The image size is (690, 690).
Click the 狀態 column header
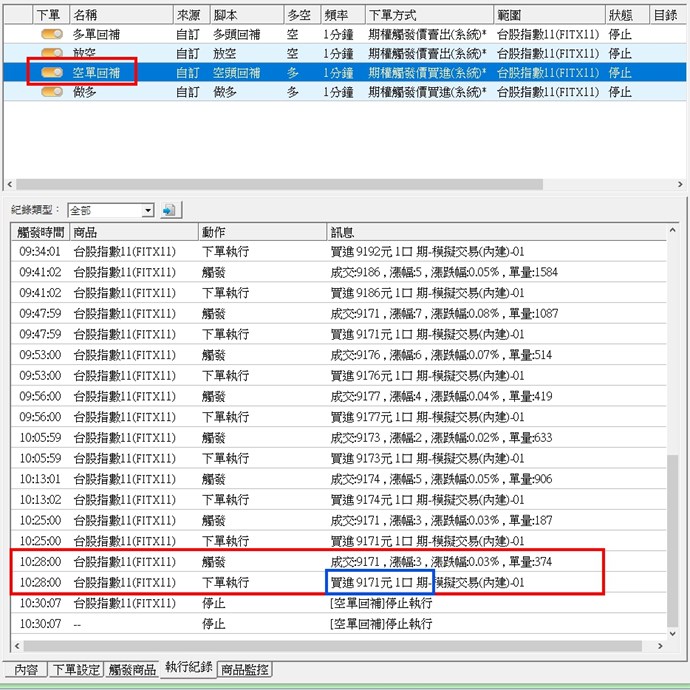pos(627,15)
